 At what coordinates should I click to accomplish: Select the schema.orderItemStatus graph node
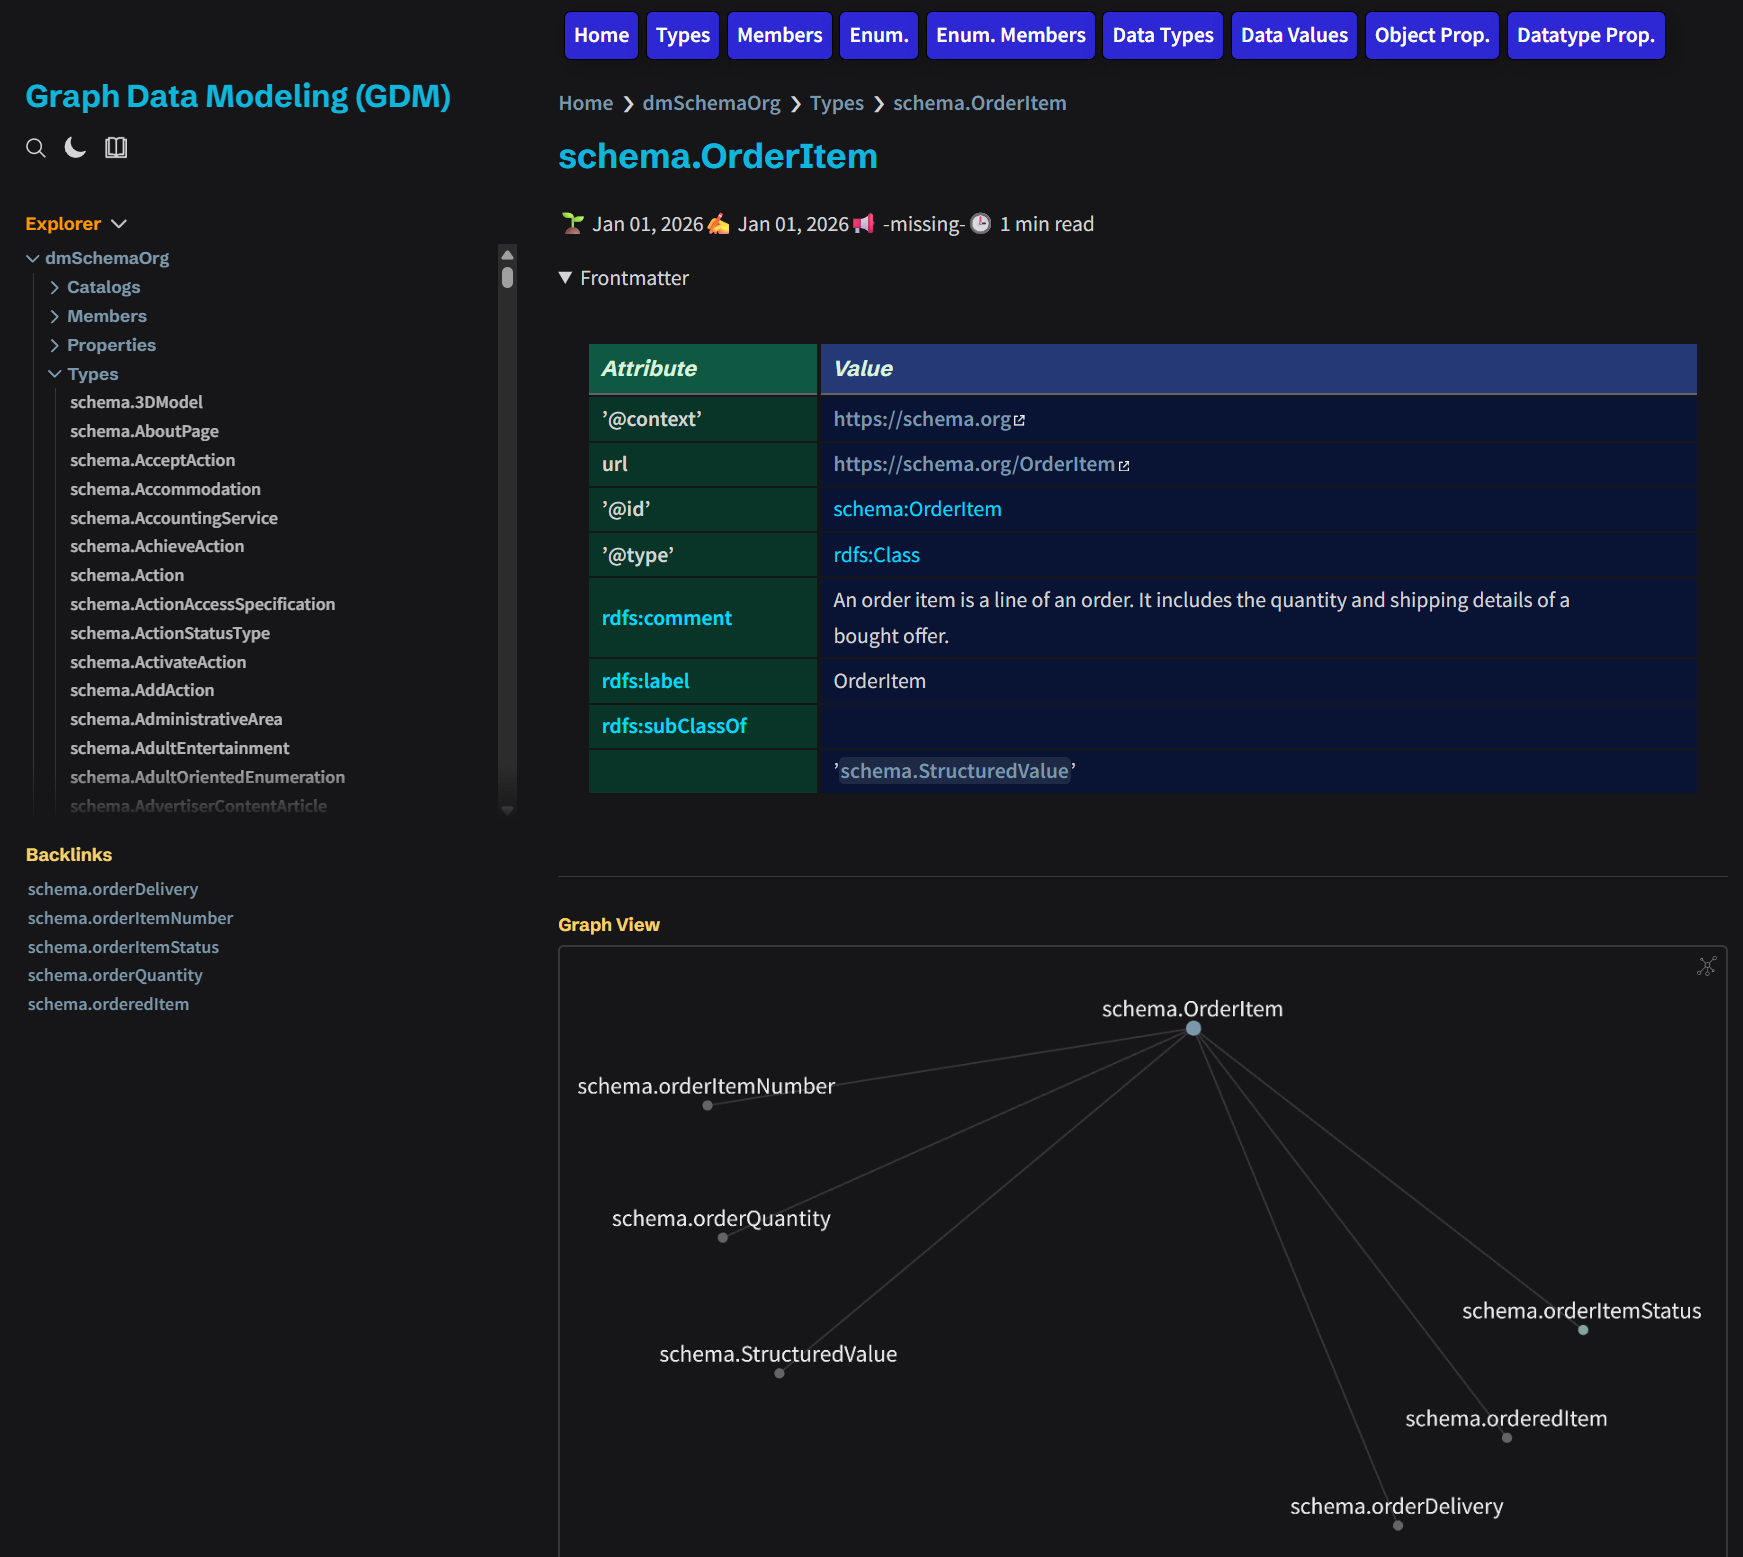click(x=1583, y=1330)
